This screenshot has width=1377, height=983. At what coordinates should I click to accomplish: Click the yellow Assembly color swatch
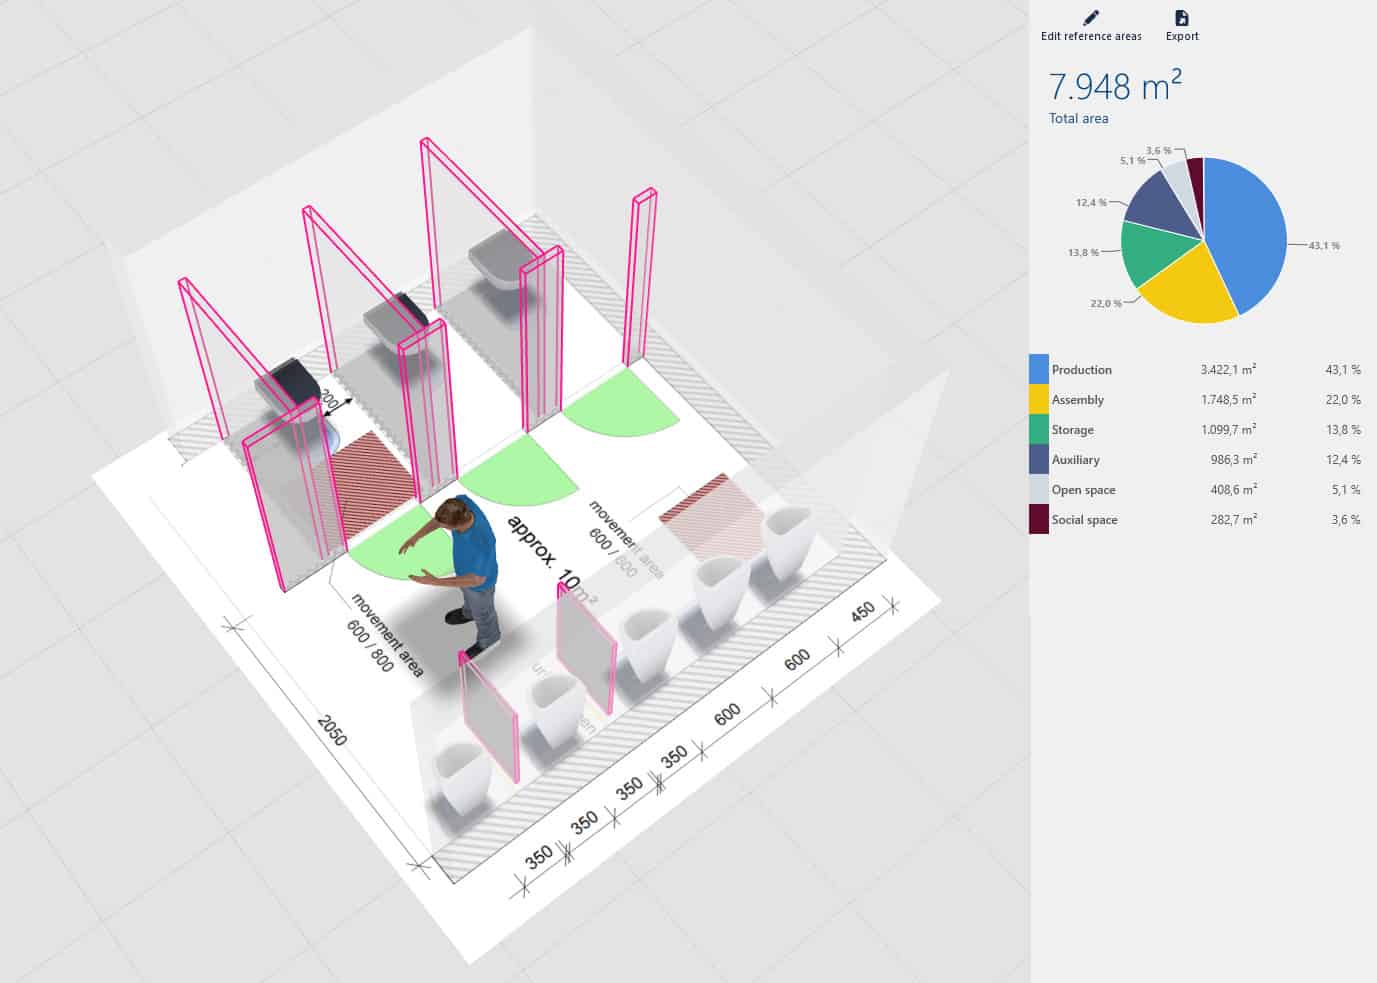[1036, 399]
